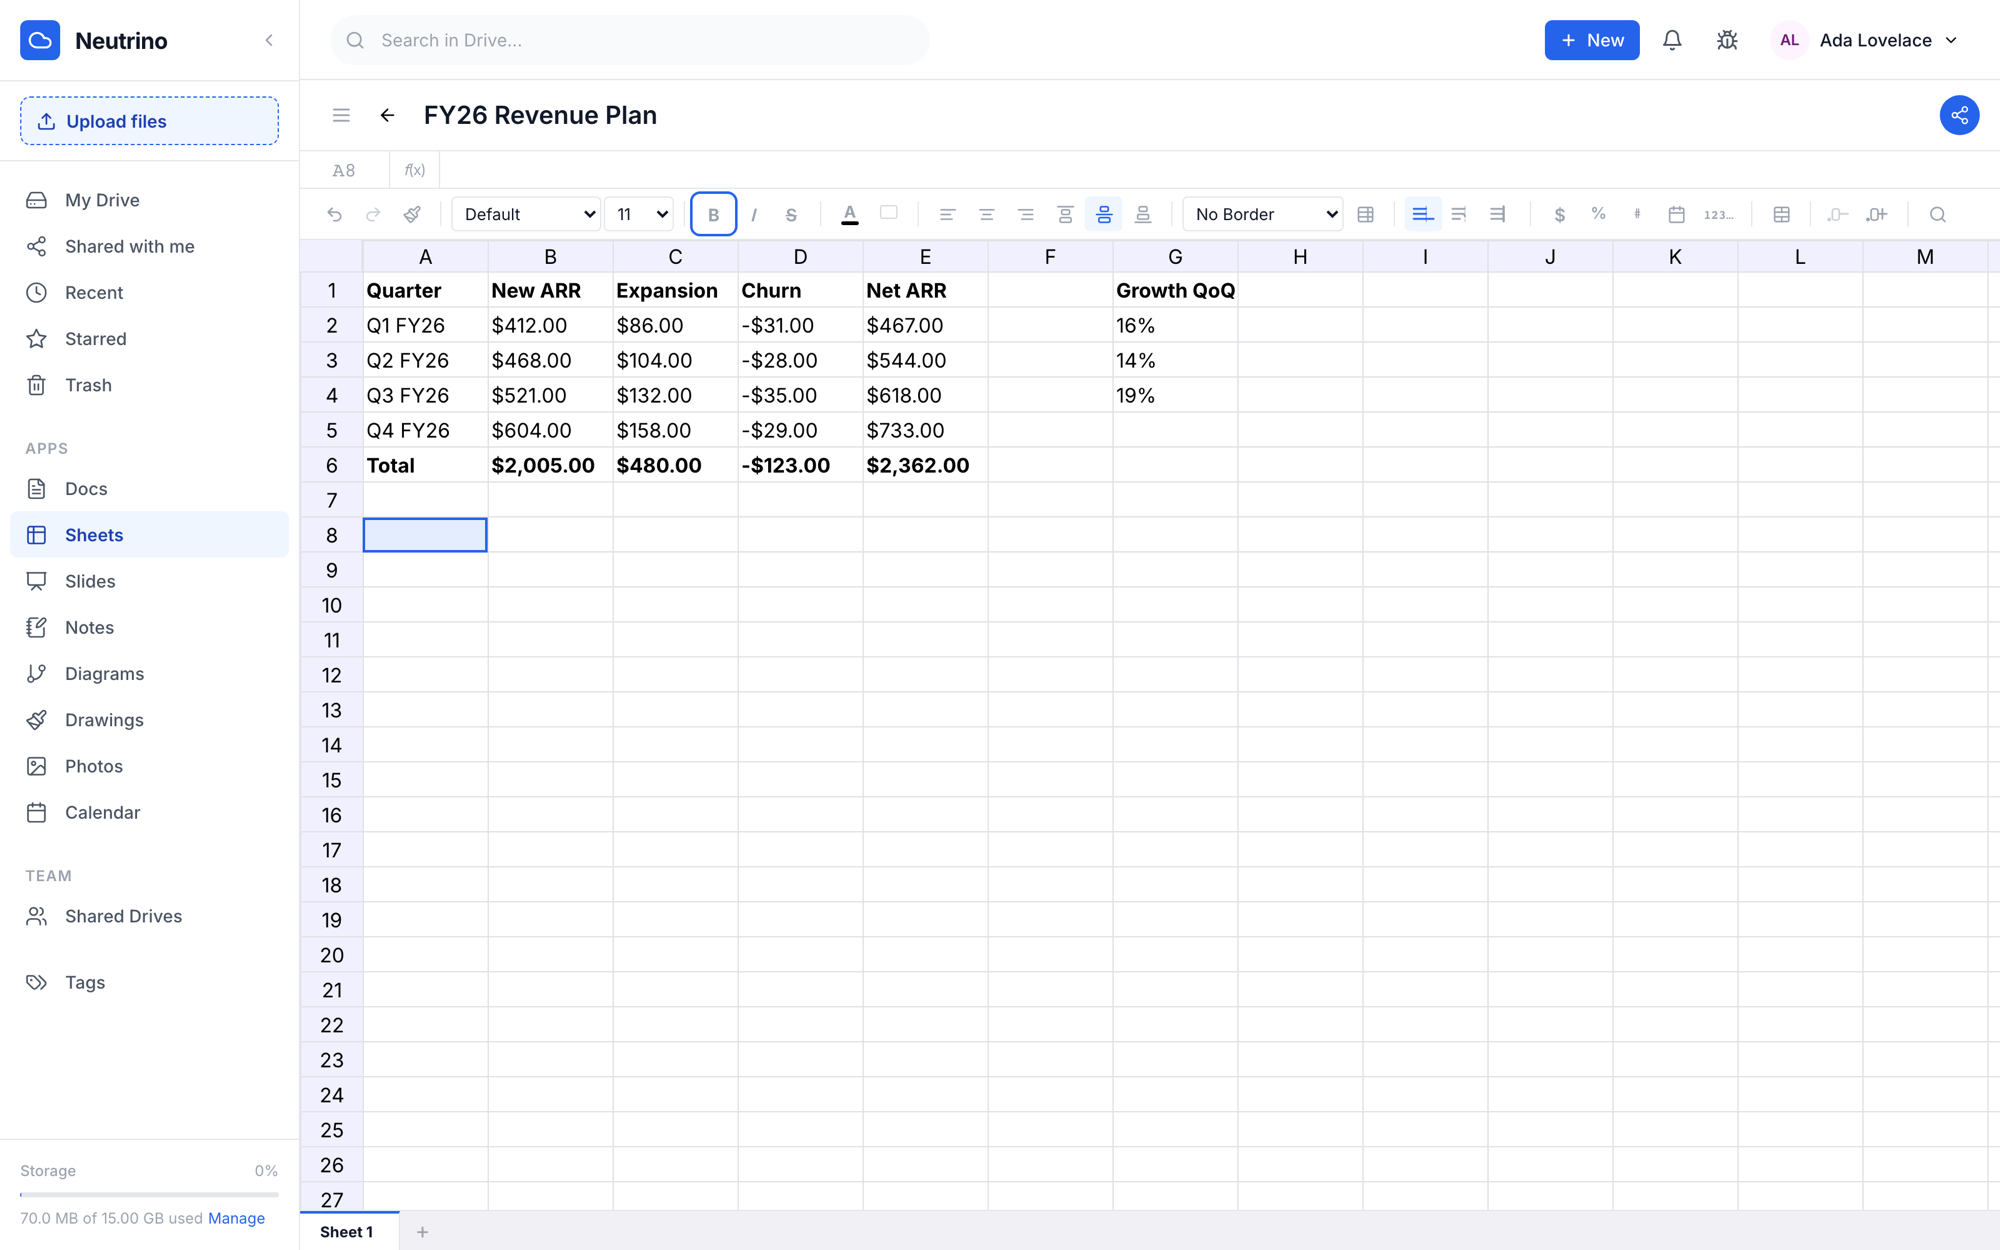Go back with the arrow icon
The width and height of the screenshot is (2000, 1250).
pos(387,115)
